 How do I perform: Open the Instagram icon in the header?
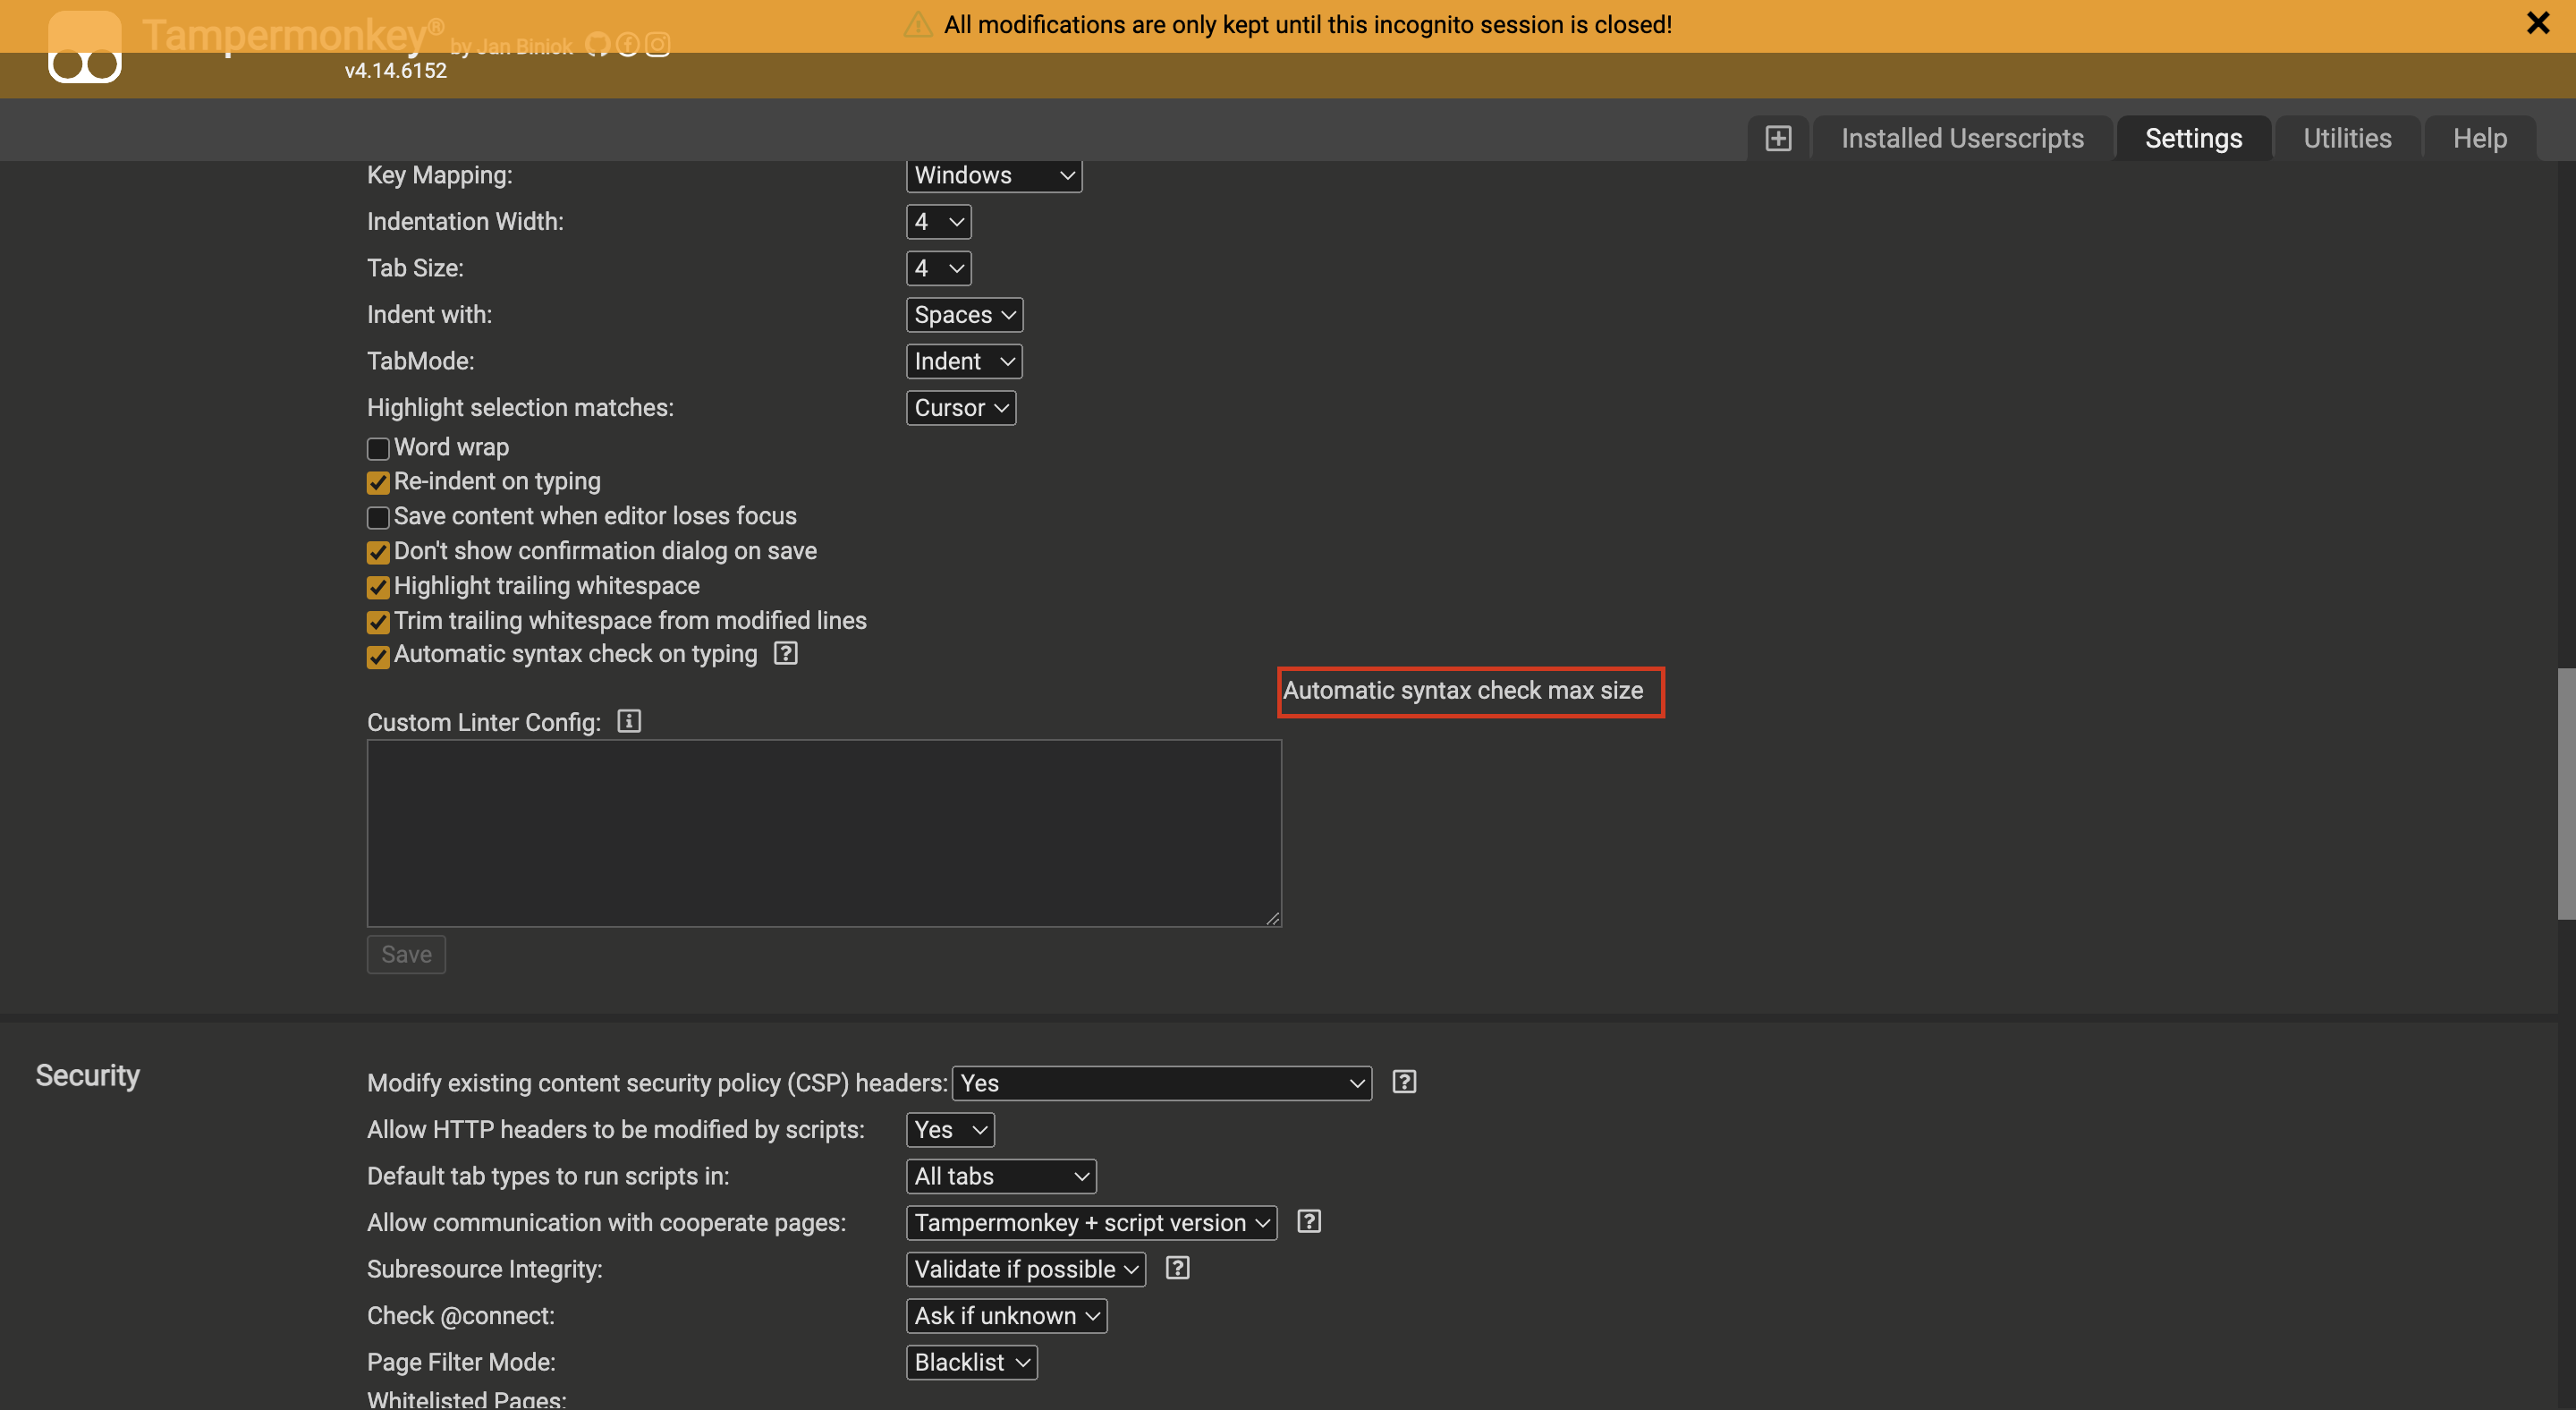(x=657, y=45)
